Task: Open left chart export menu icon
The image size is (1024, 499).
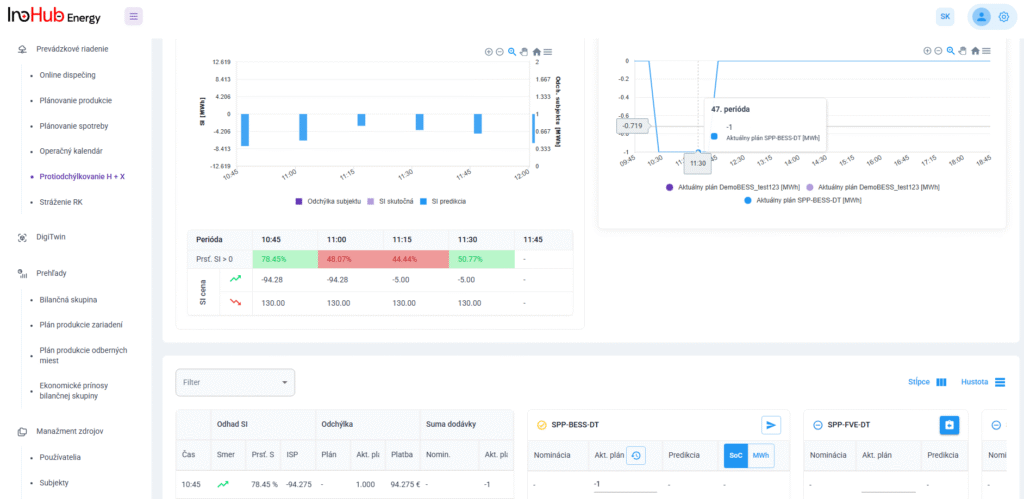Action: tap(549, 51)
